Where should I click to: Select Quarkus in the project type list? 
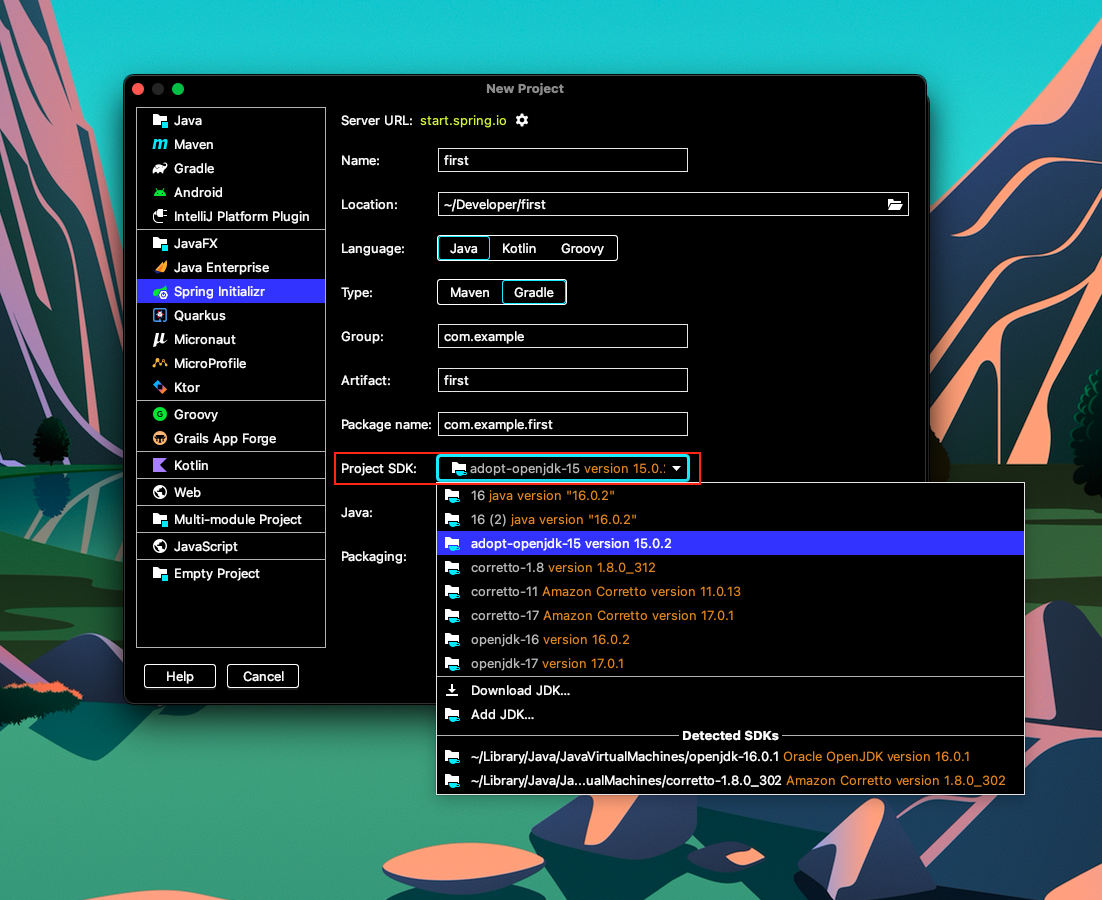click(x=231, y=315)
